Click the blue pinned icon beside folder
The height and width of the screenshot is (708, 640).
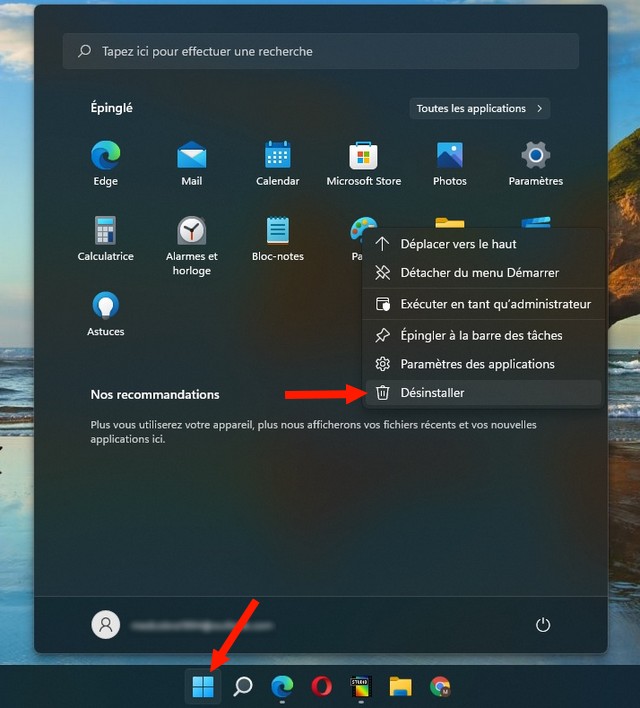point(536,222)
